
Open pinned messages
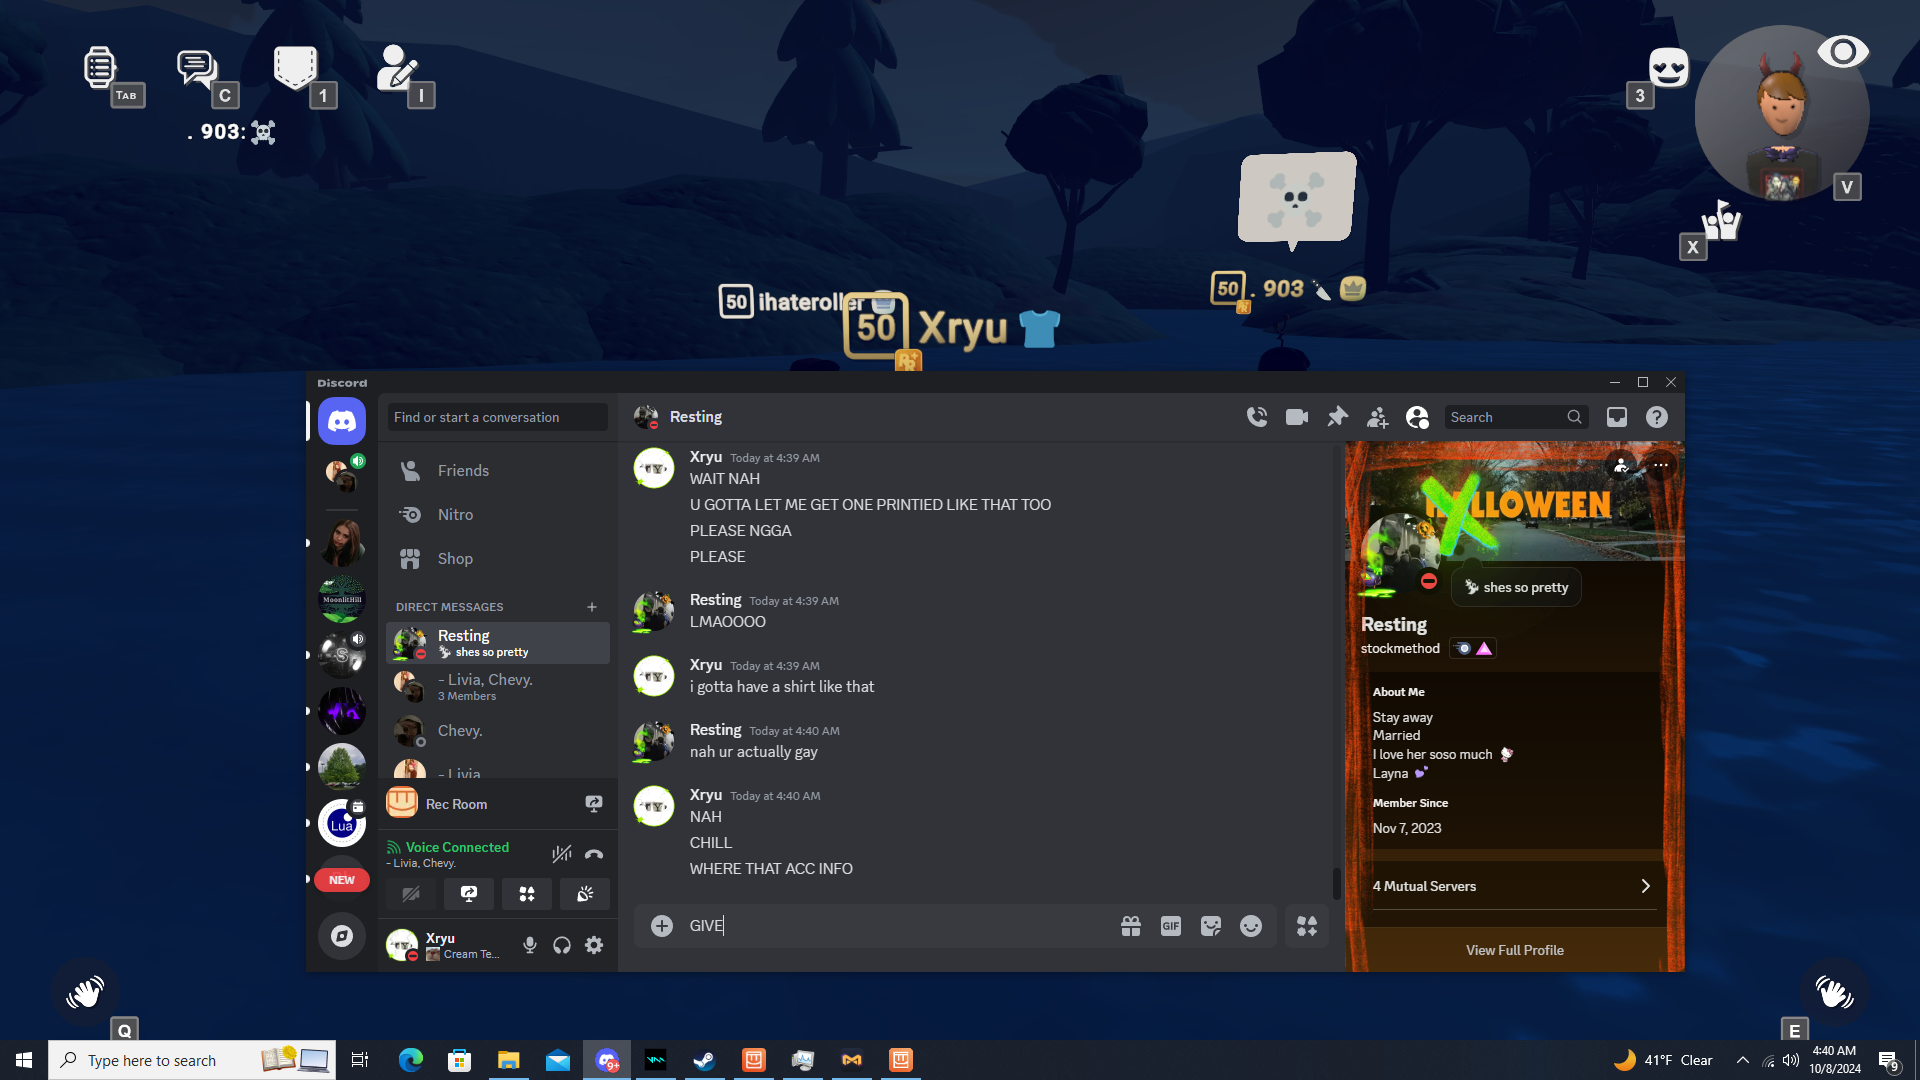(x=1337, y=417)
